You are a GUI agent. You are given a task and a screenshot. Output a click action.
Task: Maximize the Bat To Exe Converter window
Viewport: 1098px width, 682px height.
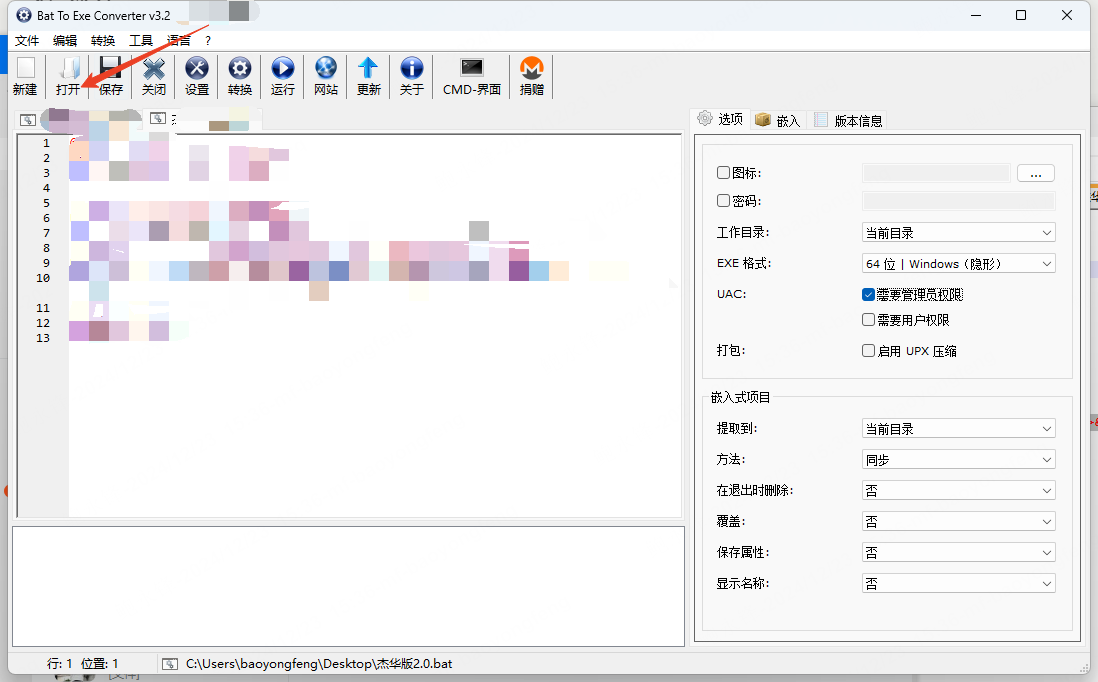coord(1021,15)
